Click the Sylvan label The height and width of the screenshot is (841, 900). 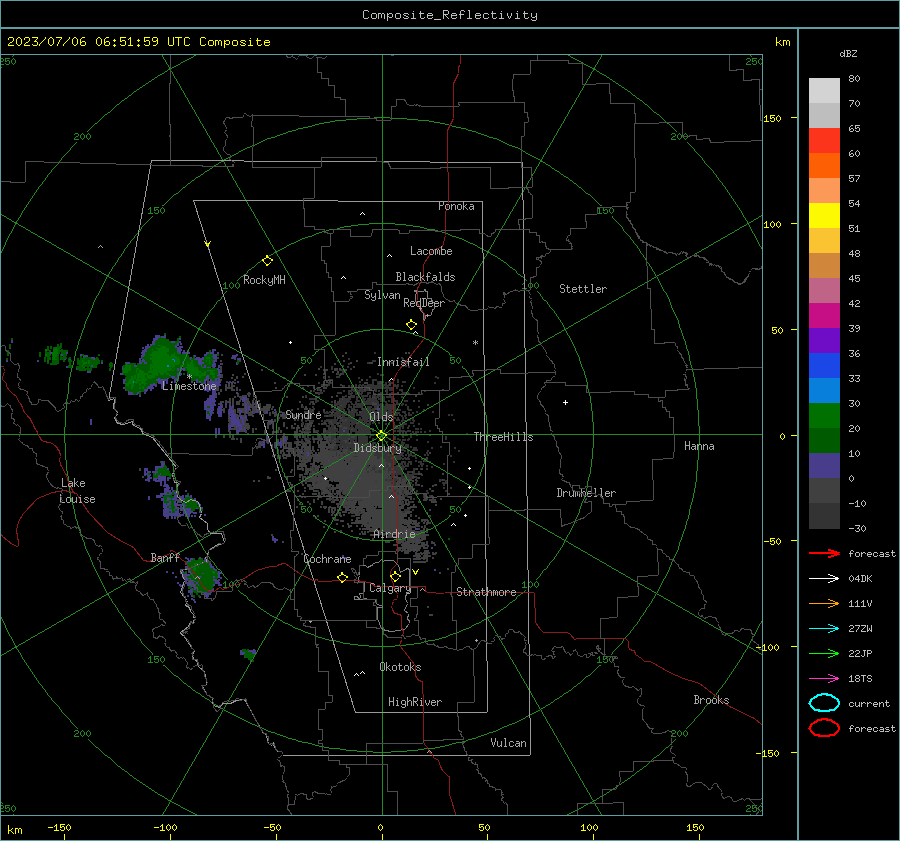382,295
